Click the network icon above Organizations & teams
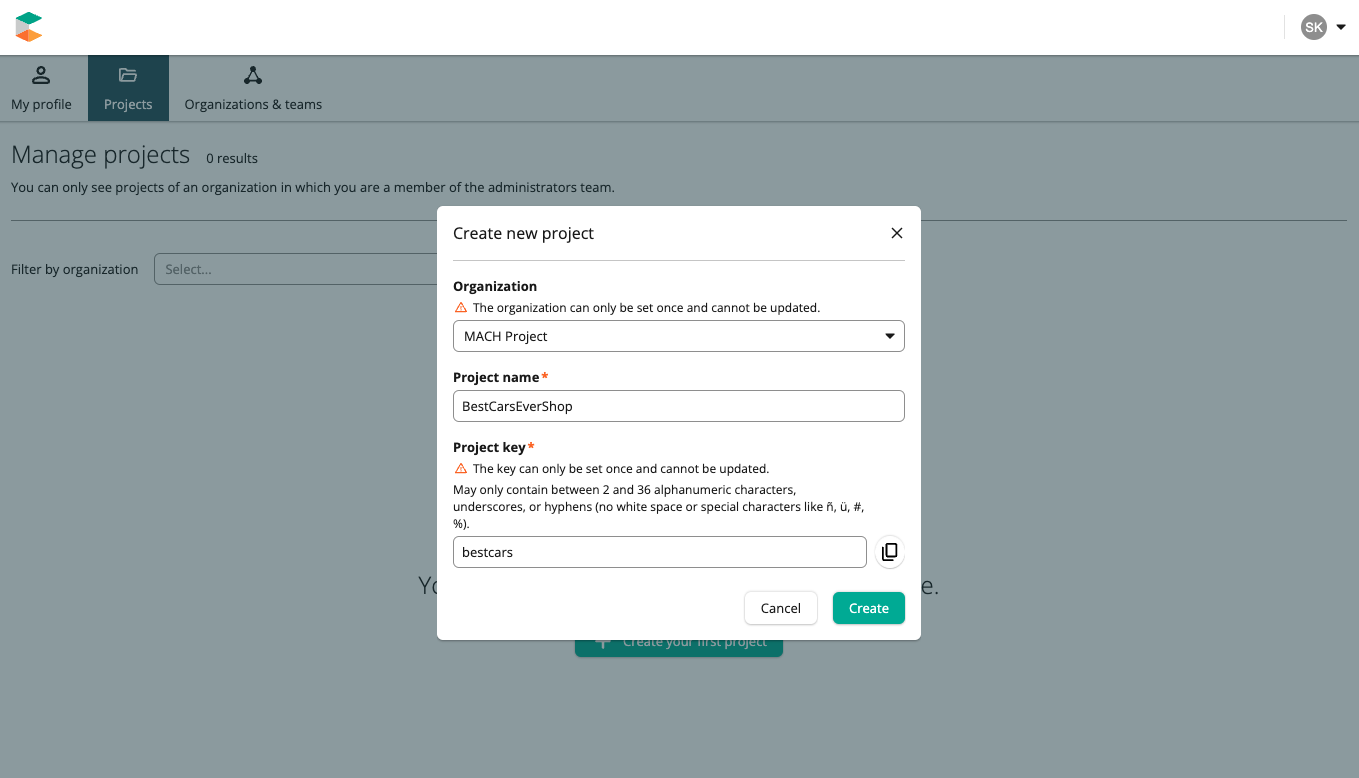The image size is (1359, 778). click(x=253, y=75)
